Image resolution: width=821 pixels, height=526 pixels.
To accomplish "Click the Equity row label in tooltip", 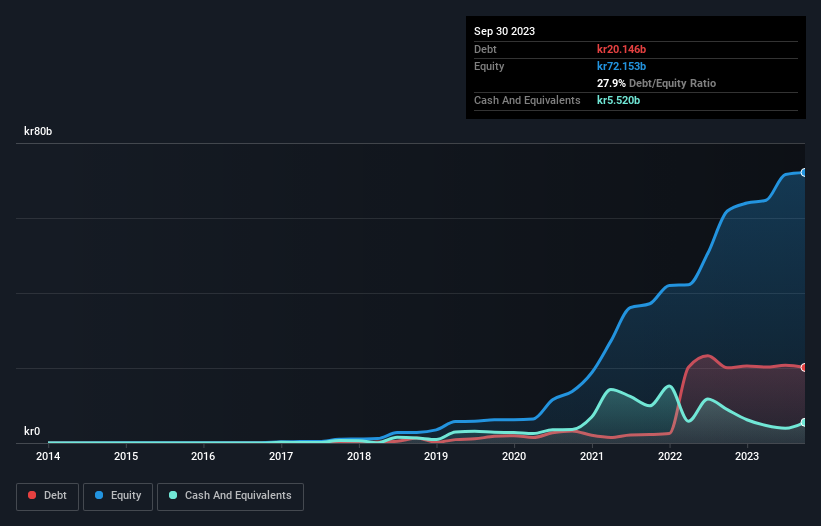I will pyautogui.click(x=489, y=66).
